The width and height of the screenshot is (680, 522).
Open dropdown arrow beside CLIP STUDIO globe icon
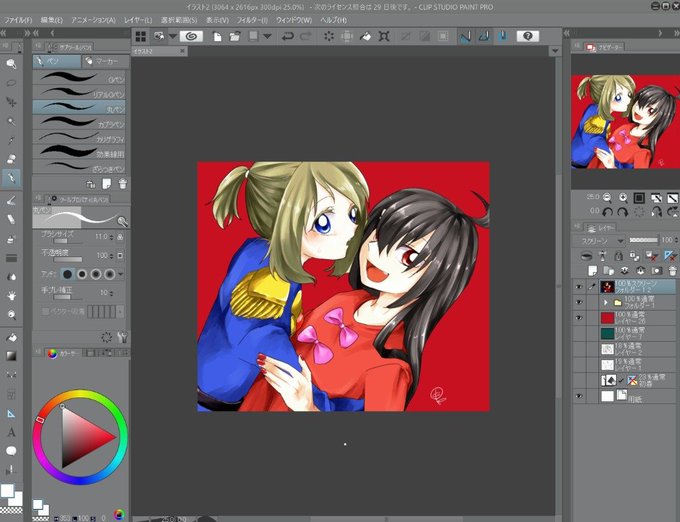172,36
